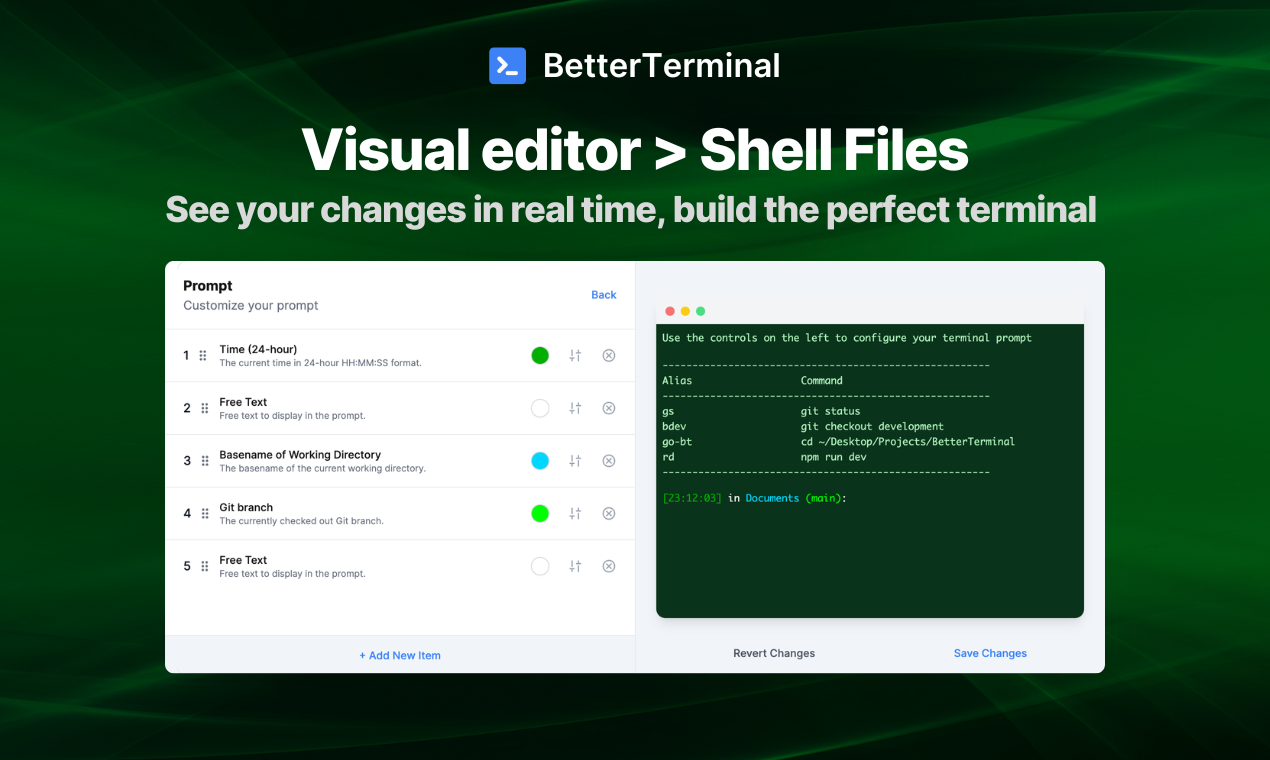Click 'The basename of the current working directory.'
This screenshot has height=760, width=1270.
coord(322,468)
